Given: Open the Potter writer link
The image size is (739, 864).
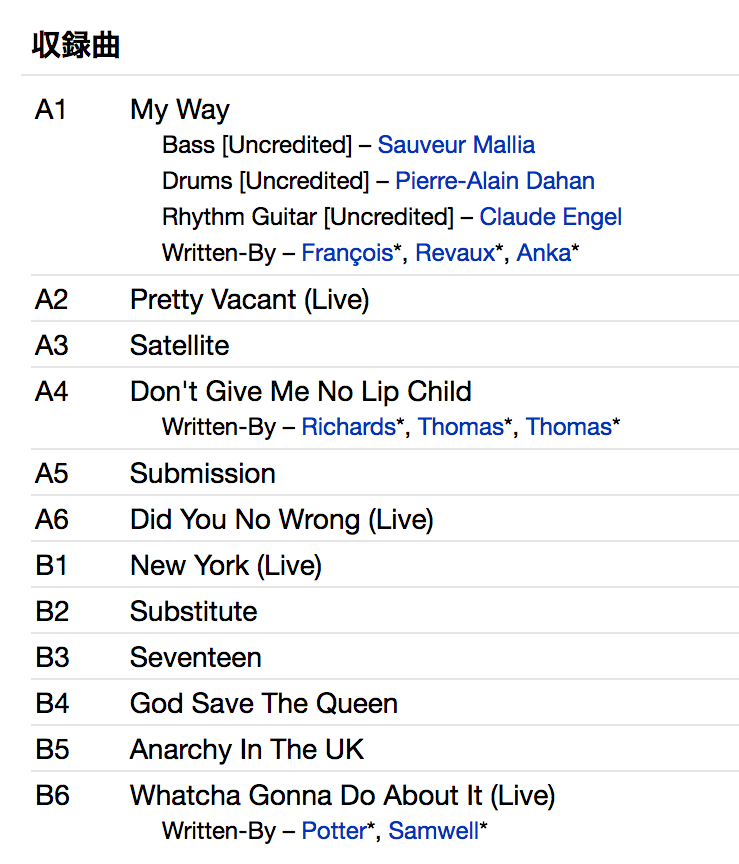Looking at the screenshot, I should 334,831.
